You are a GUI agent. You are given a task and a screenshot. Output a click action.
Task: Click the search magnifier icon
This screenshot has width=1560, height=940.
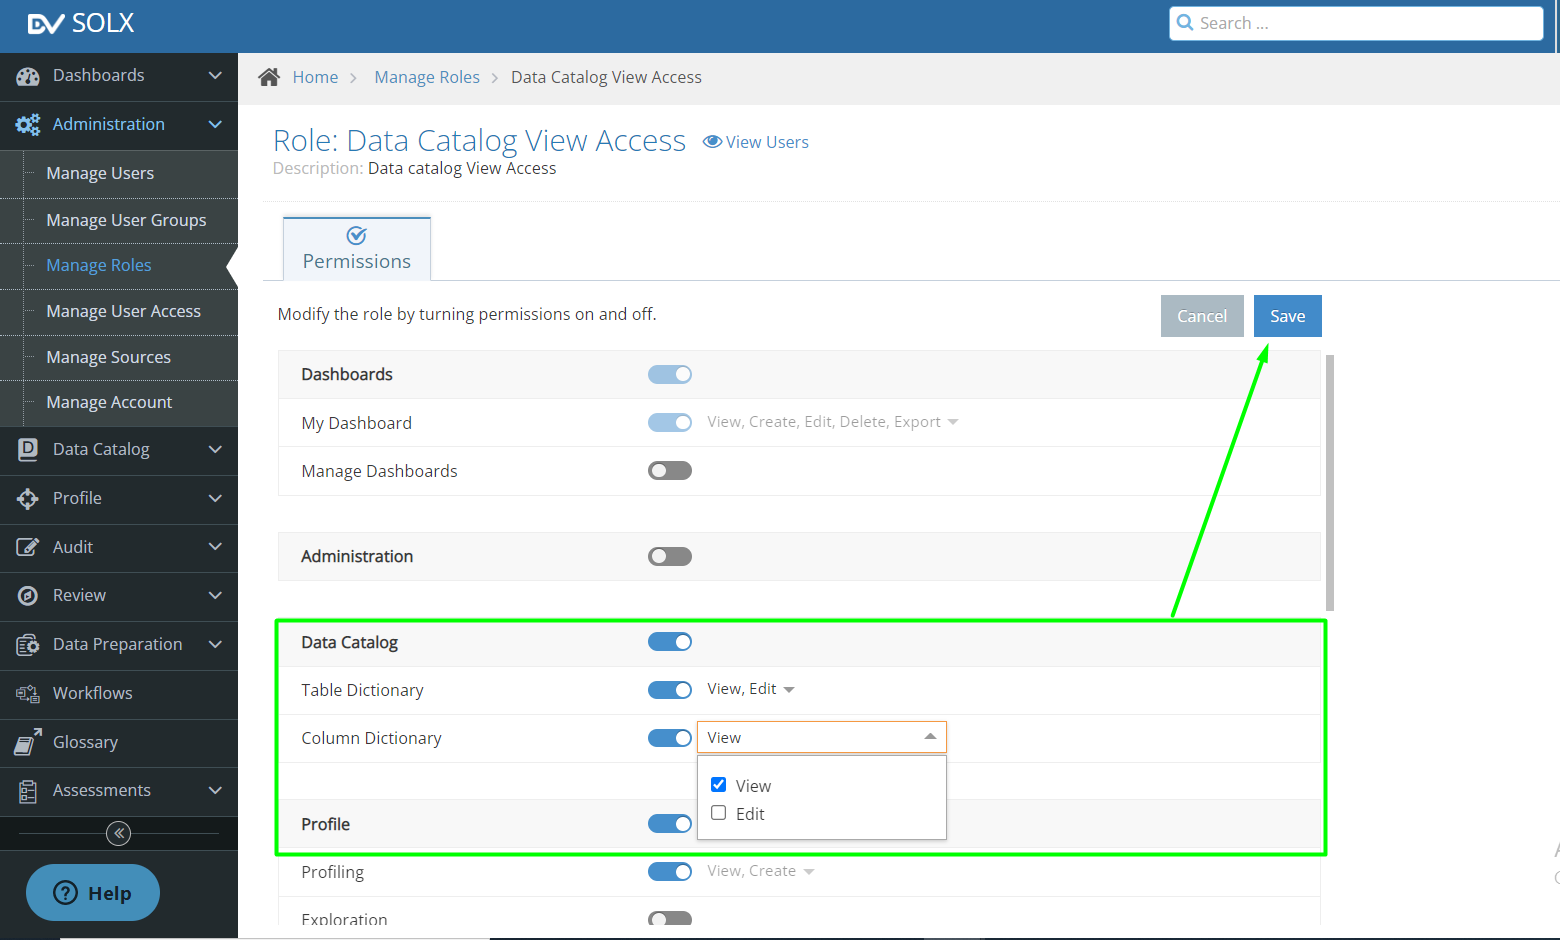(1185, 23)
